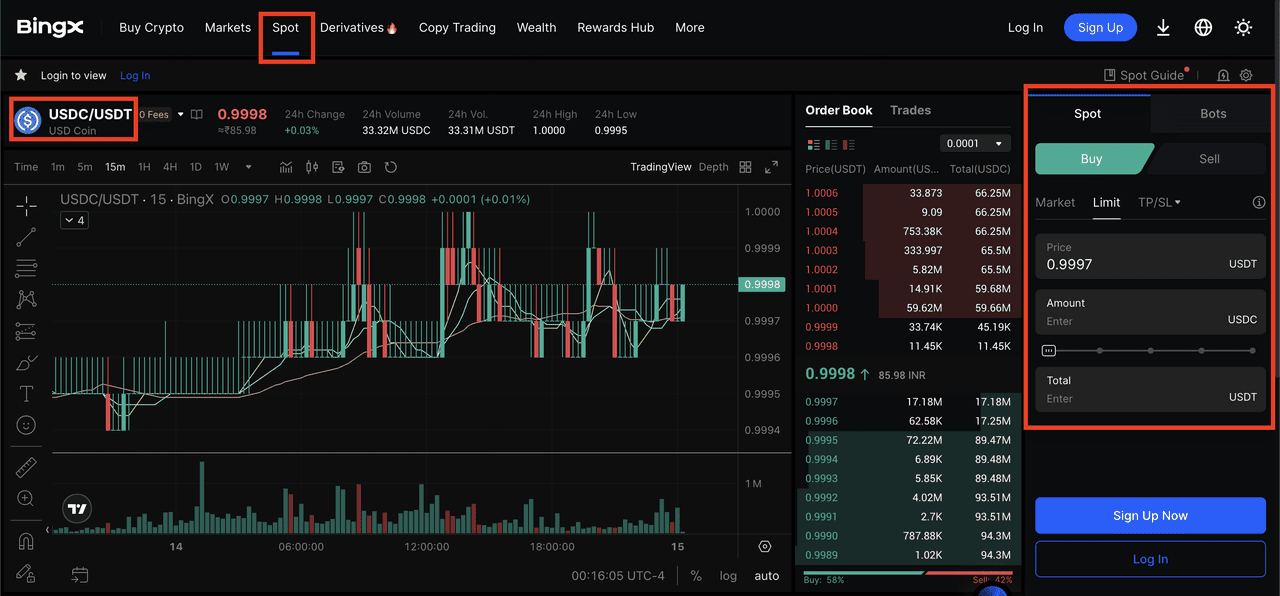Toggle the magnet snap mode
Screen dimensions: 1280x596
click(26, 541)
